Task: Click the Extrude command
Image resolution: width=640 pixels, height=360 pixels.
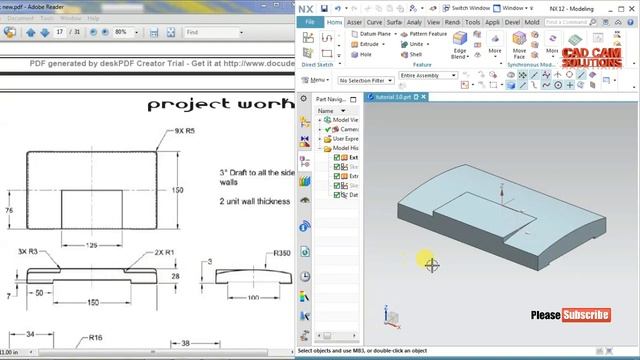Action: (x=365, y=44)
